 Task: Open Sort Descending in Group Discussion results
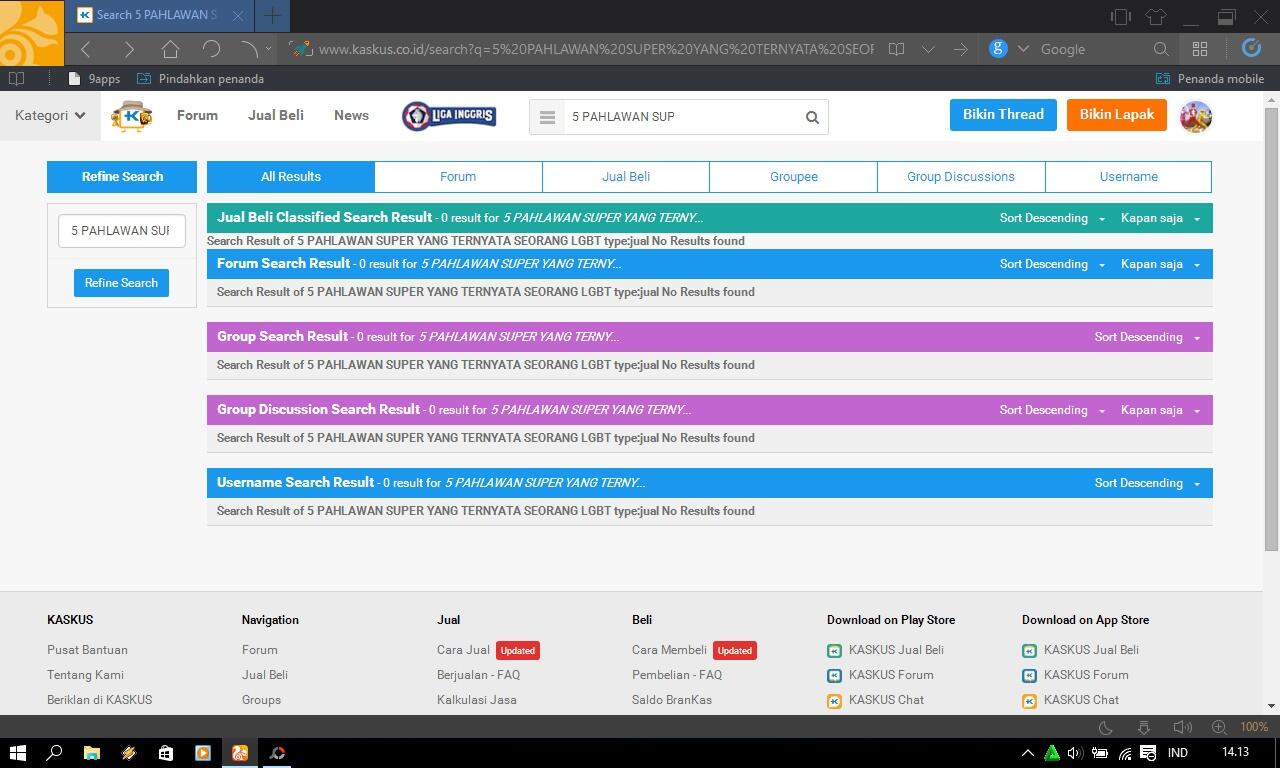[x=1052, y=410]
